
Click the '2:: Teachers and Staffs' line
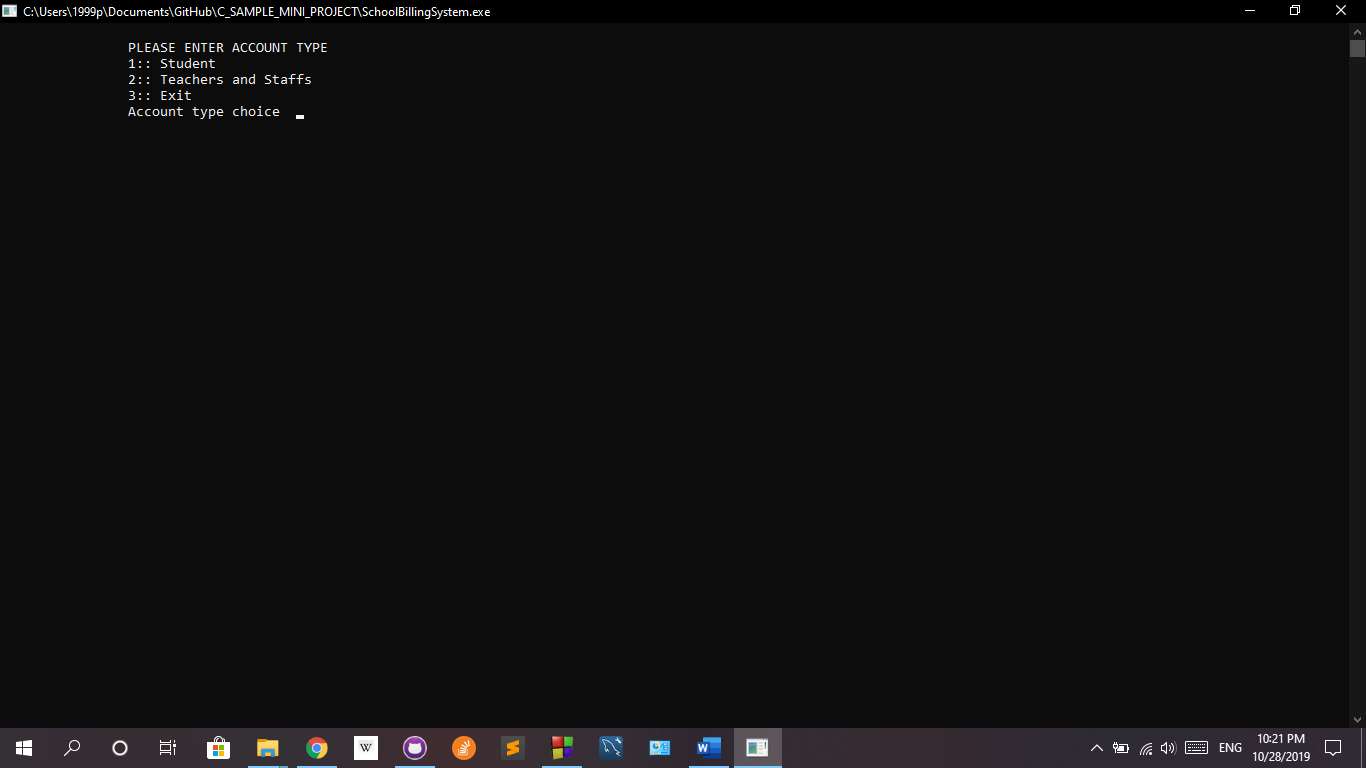point(220,79)
